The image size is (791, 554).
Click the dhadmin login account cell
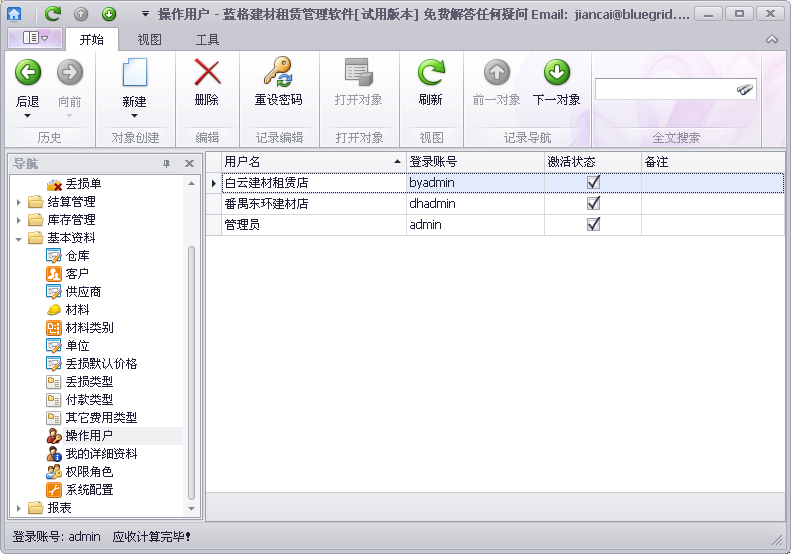pyautogui.click(x=475, y=204)
